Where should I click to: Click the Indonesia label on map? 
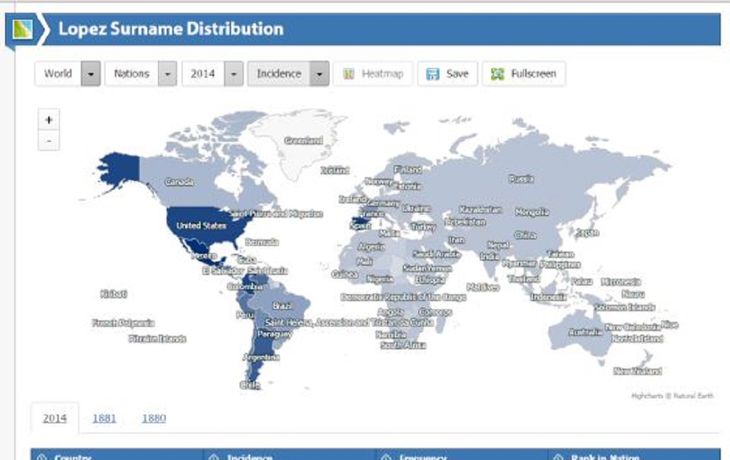tap(549, 297)
